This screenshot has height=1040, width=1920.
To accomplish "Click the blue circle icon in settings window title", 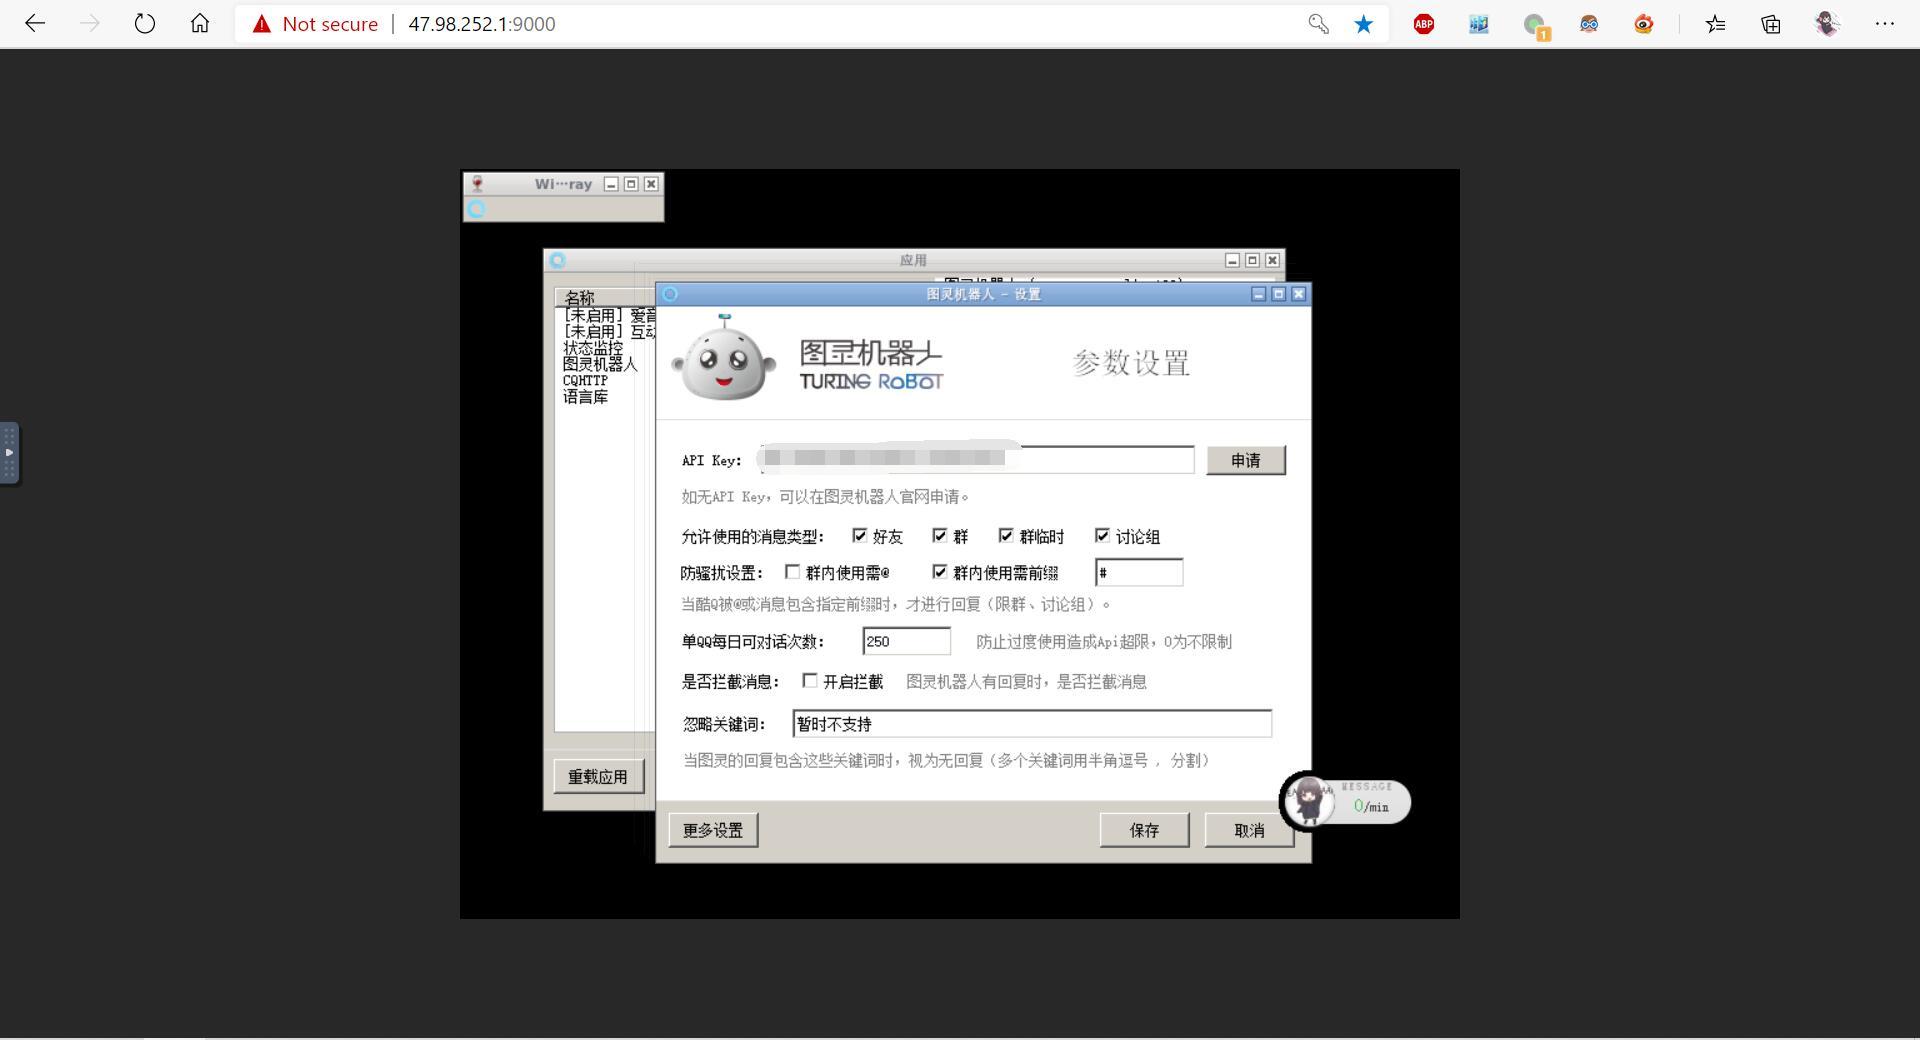I will tap(671, 294).
